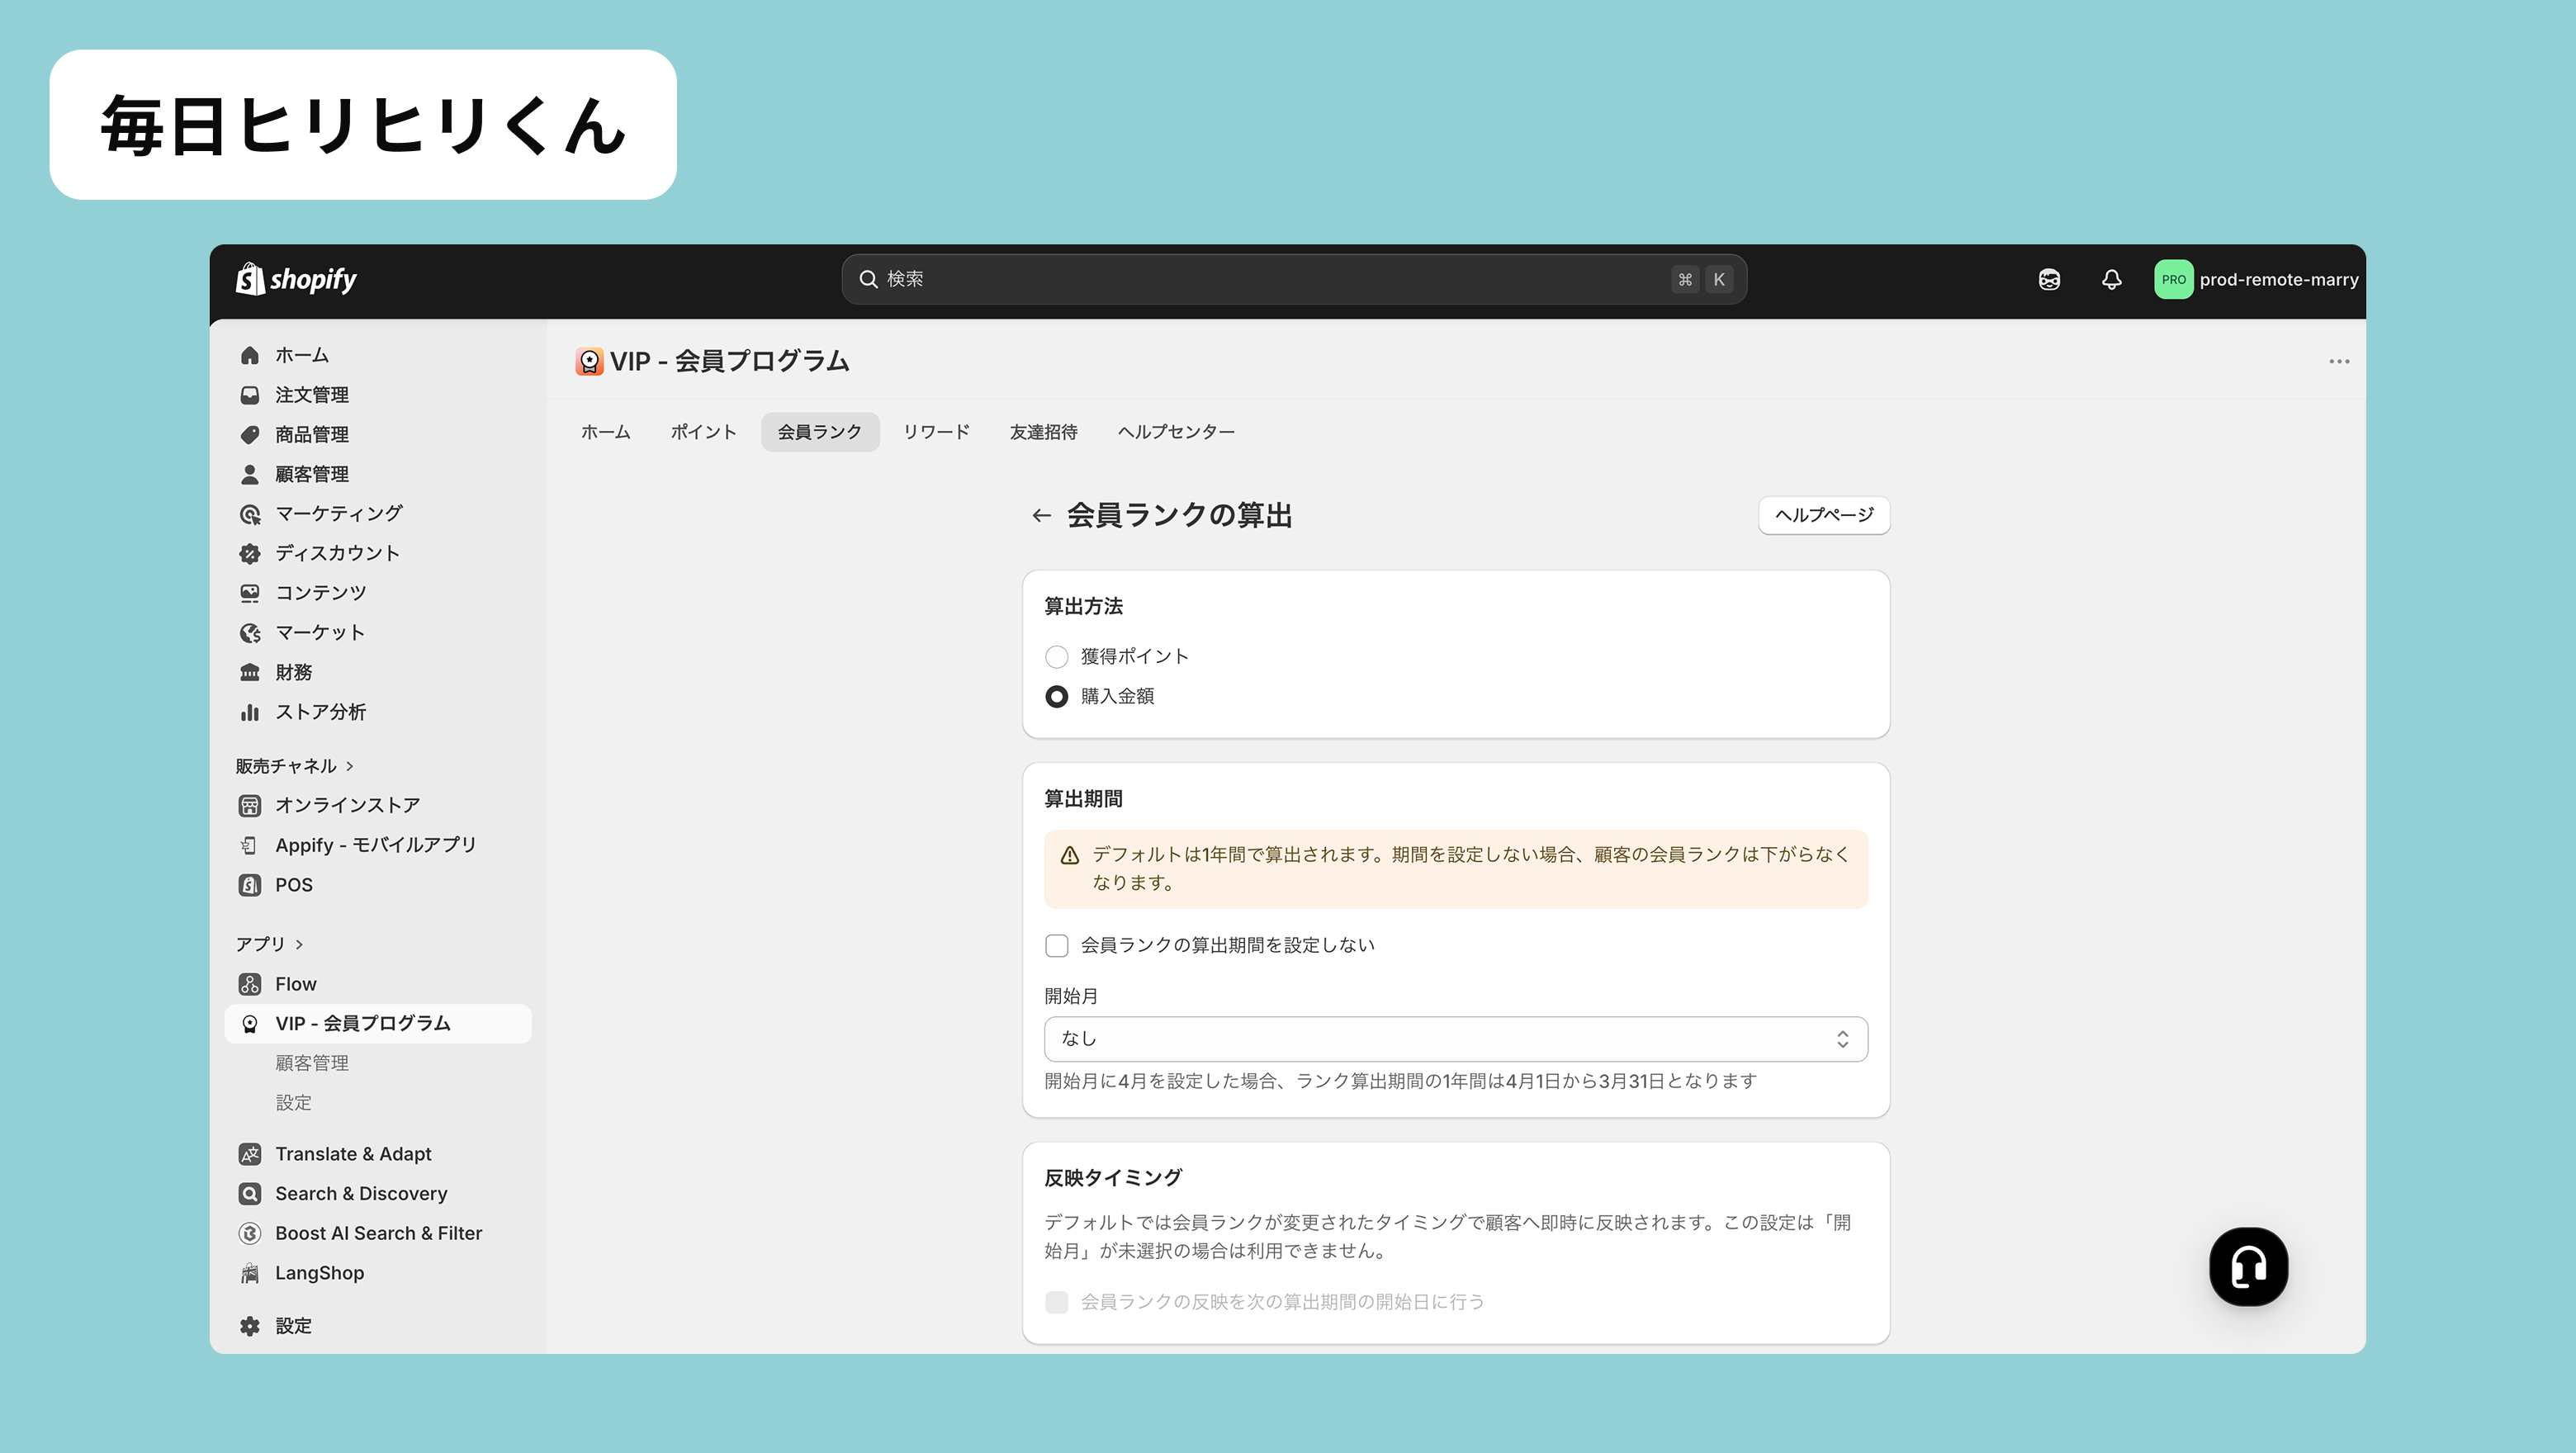Open the Sidekick assistant icon in top bar
The width and height of the screenshot is (2576, 1453).
(2049, 280)
